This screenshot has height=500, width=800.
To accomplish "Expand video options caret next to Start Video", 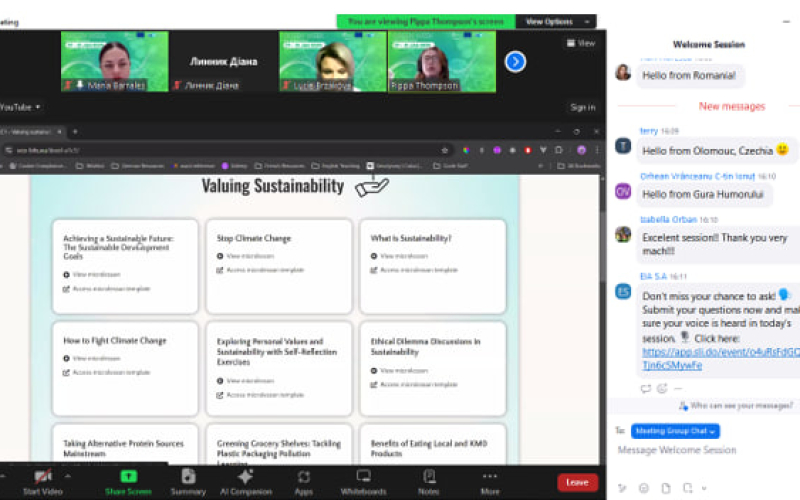I will coord(68,476).
